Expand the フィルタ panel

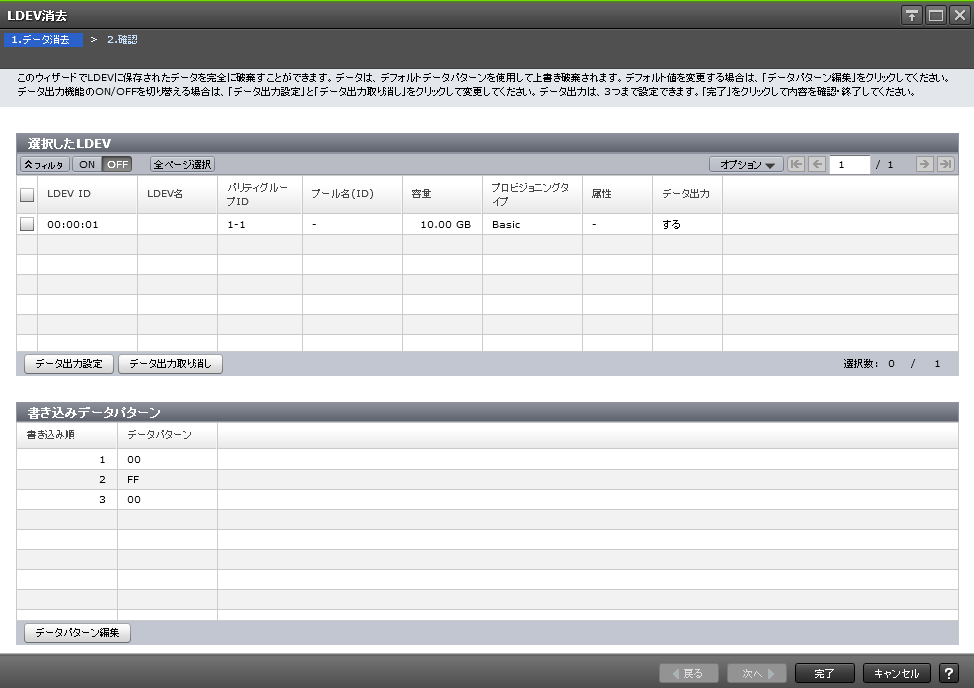(44, 165)
